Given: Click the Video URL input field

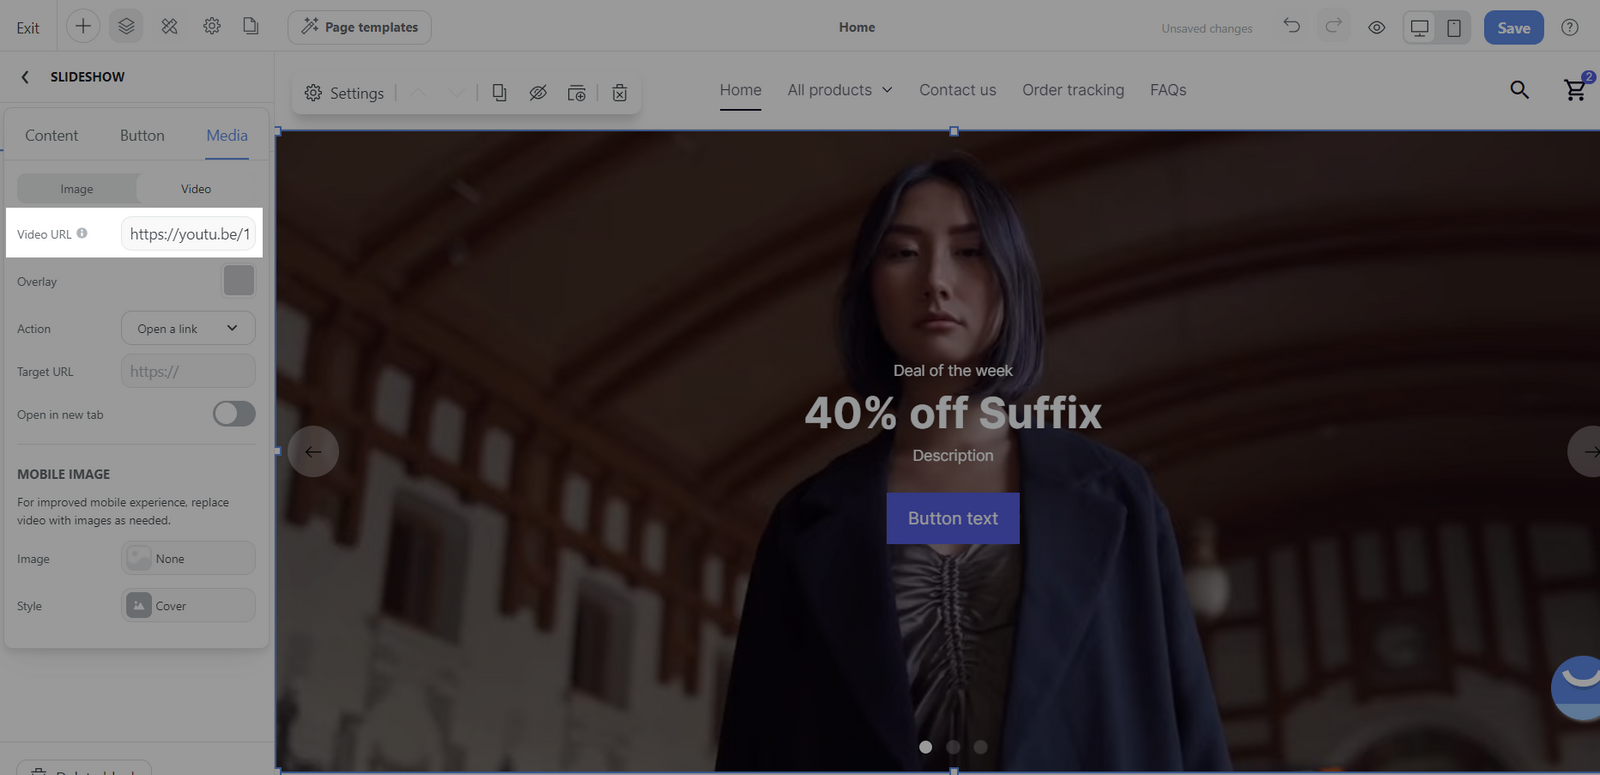Looking at the screenshot, I should [x=188, y=234].
